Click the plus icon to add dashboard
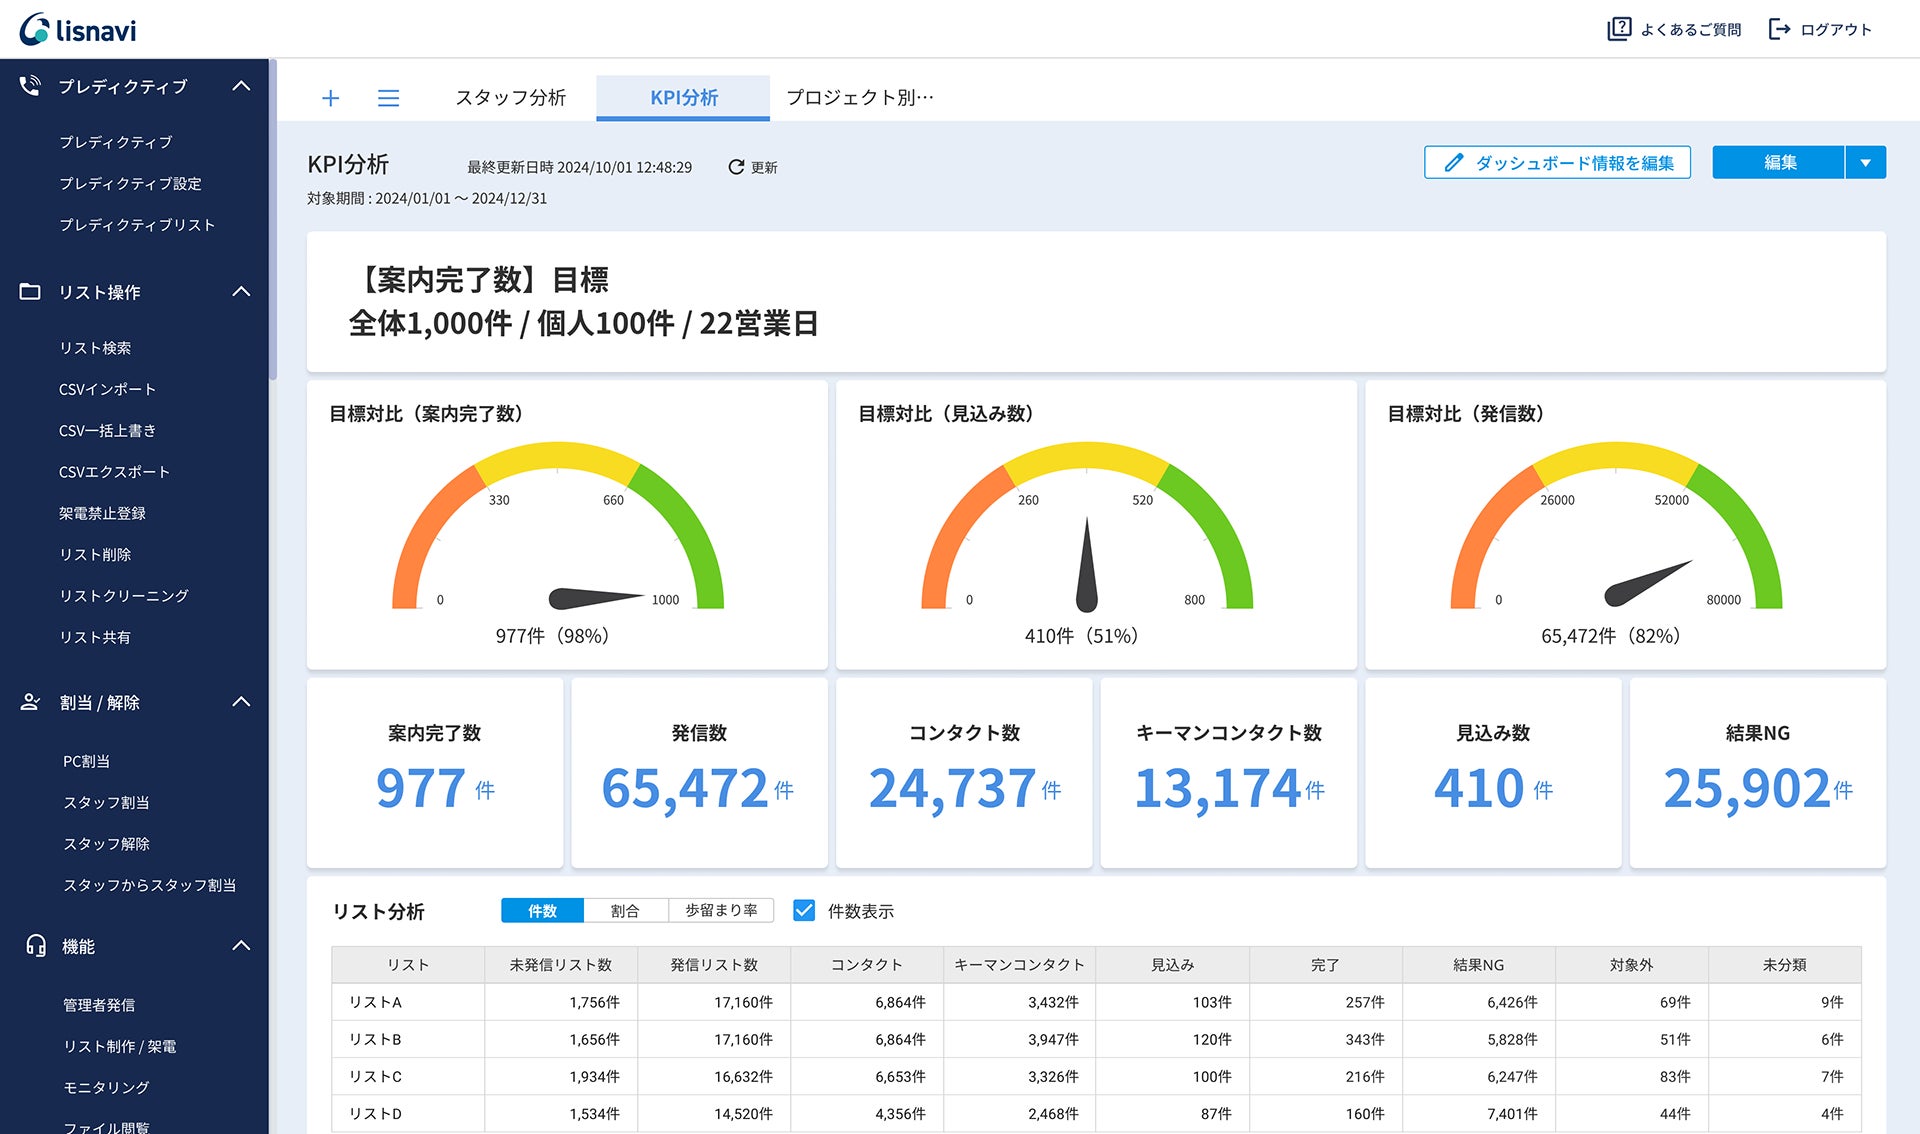Viewport: 1920px width, 1134px height. (330, 98)
